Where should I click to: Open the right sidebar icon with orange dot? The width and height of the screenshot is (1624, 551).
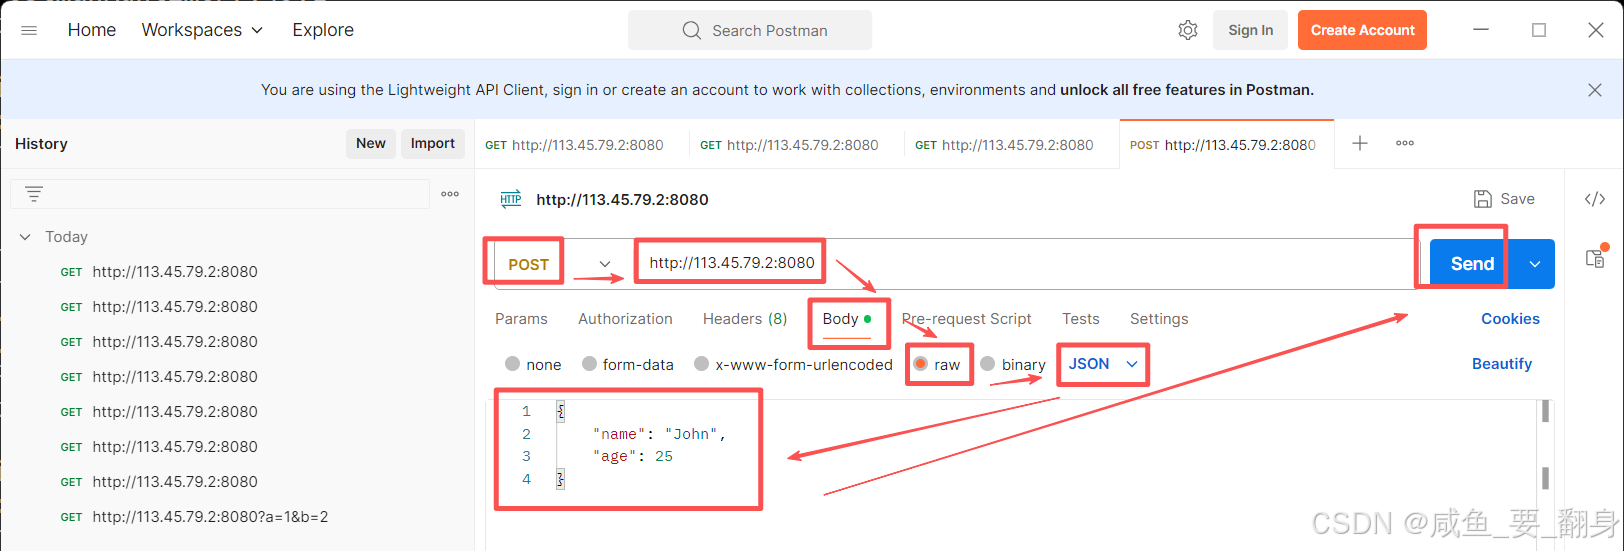1596,258
